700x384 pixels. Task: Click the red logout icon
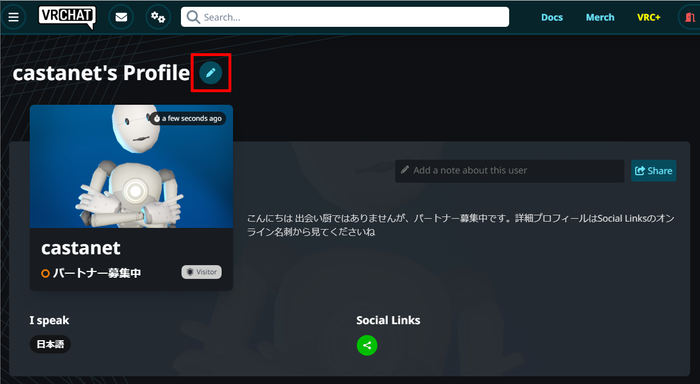tap(689, 17)
